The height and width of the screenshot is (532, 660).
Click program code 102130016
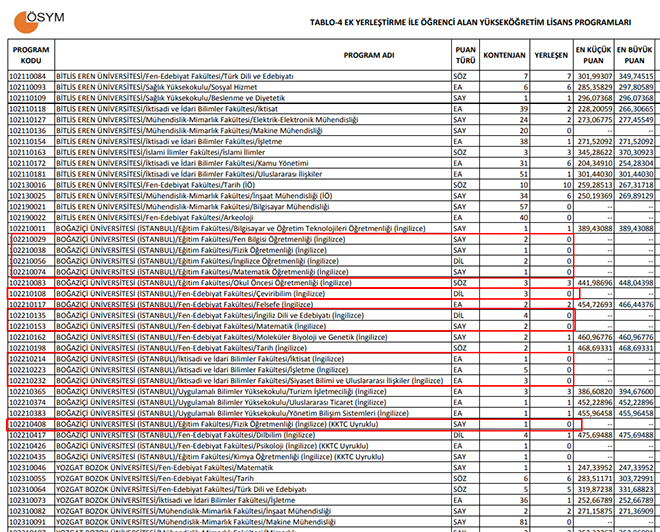tap(27, 185)
